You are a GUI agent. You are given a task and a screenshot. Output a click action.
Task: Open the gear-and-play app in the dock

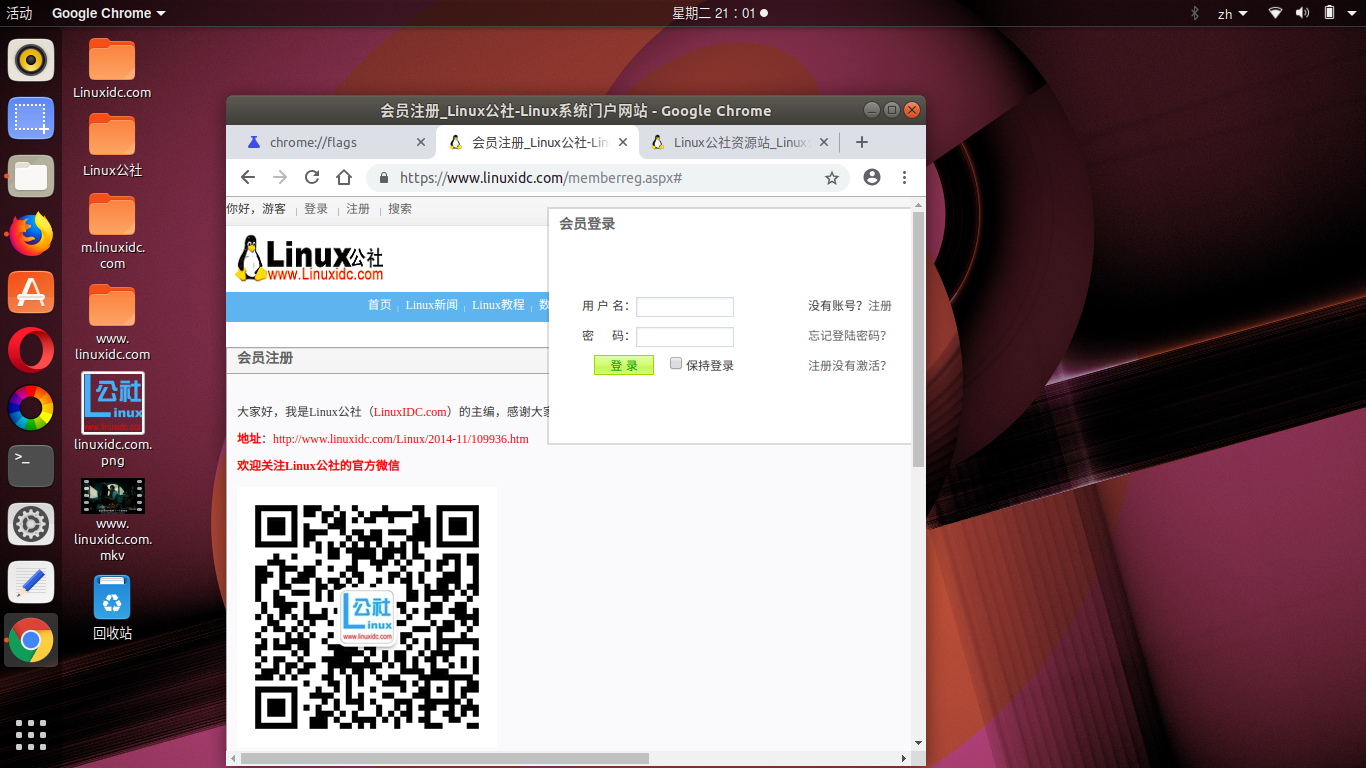tap(31, 524)
